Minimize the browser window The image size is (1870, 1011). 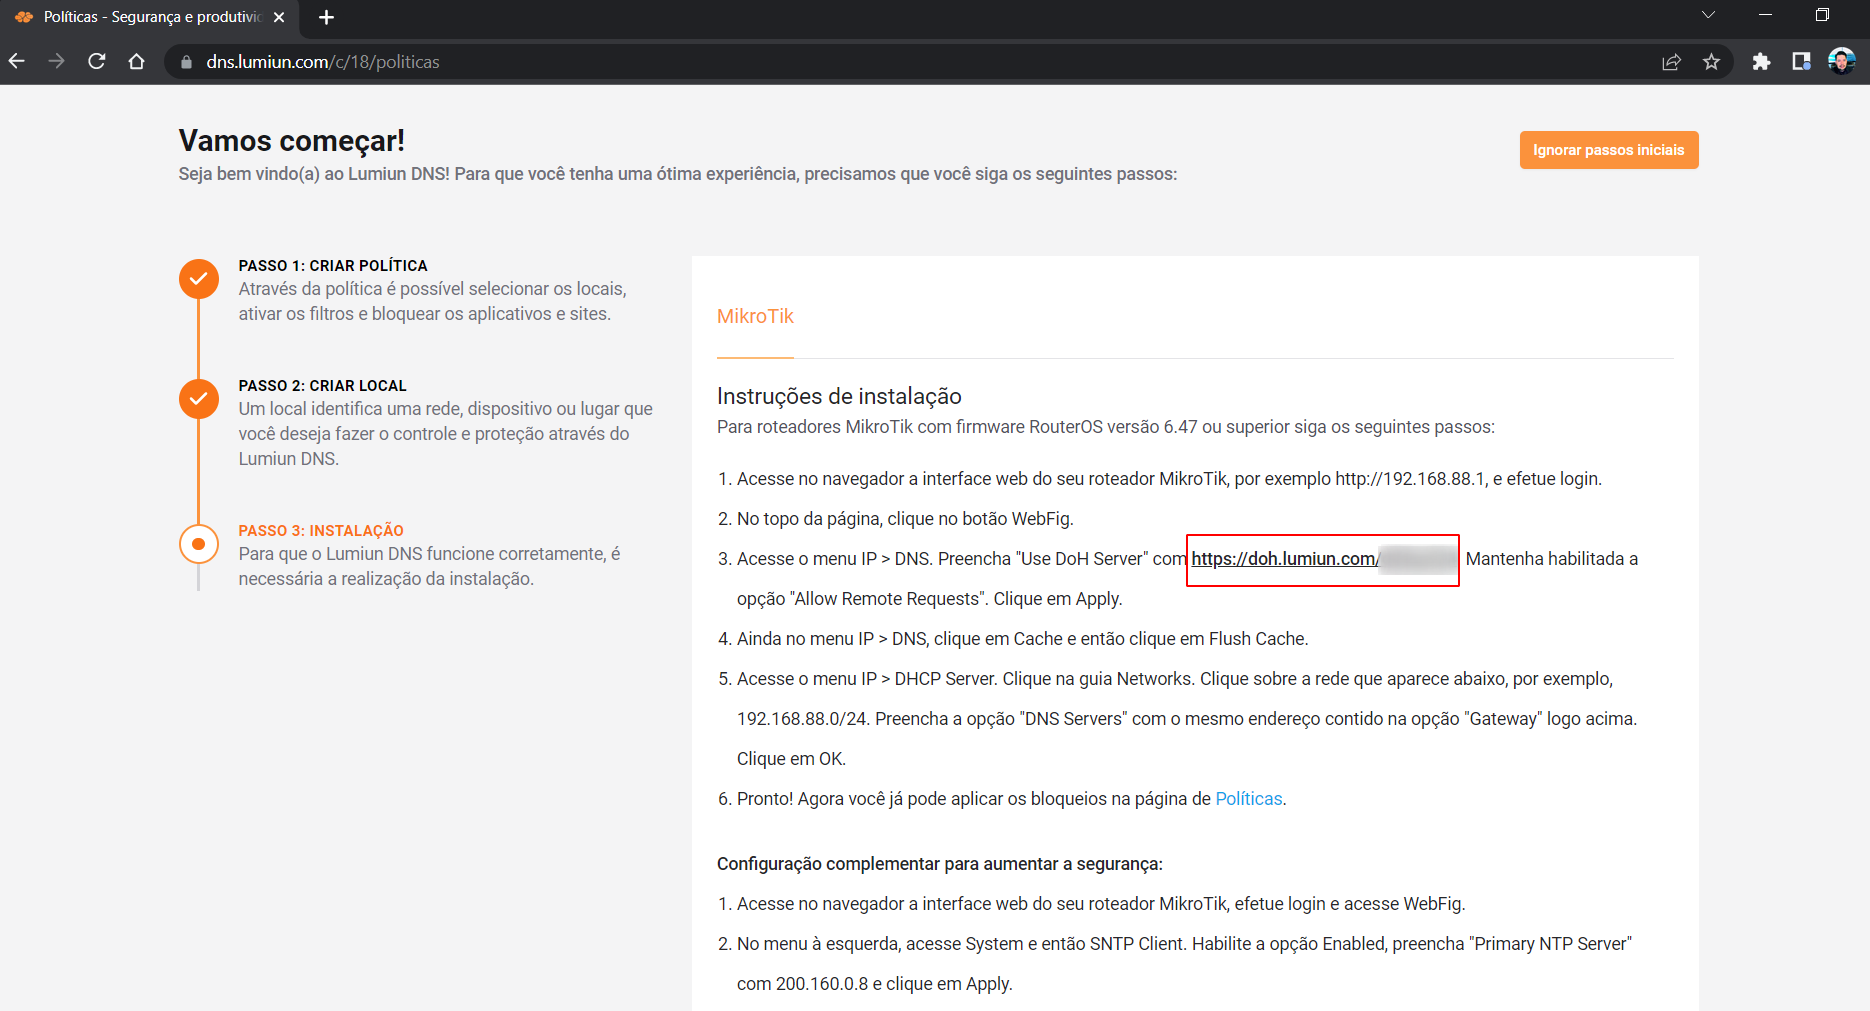[x=1765, y=15]
